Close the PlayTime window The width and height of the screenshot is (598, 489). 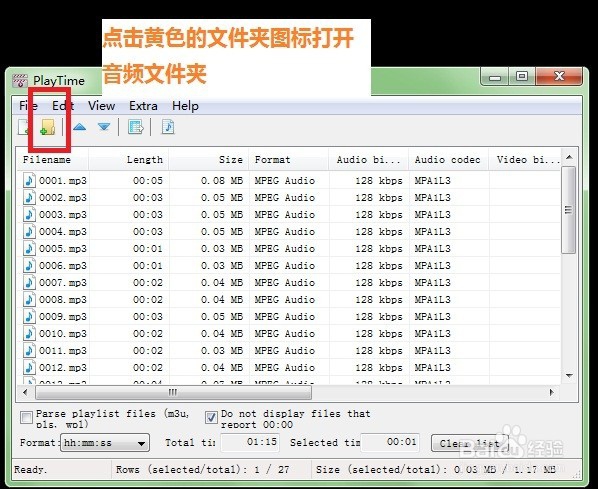pyautogui.click(x=559, y=76)
